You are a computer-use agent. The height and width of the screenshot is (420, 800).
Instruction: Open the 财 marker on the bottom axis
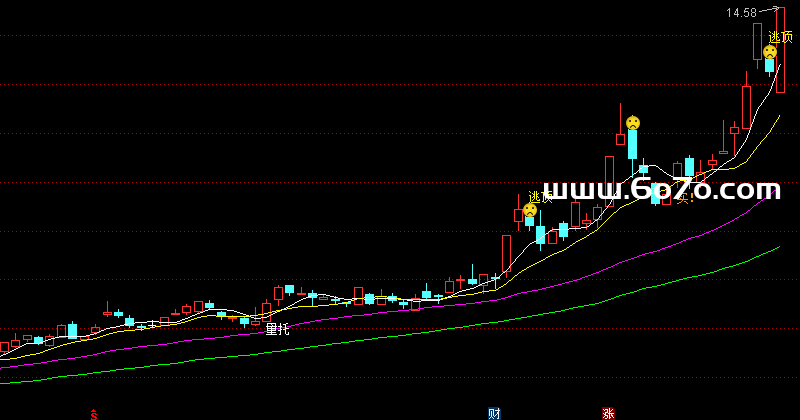pos(494,413)
